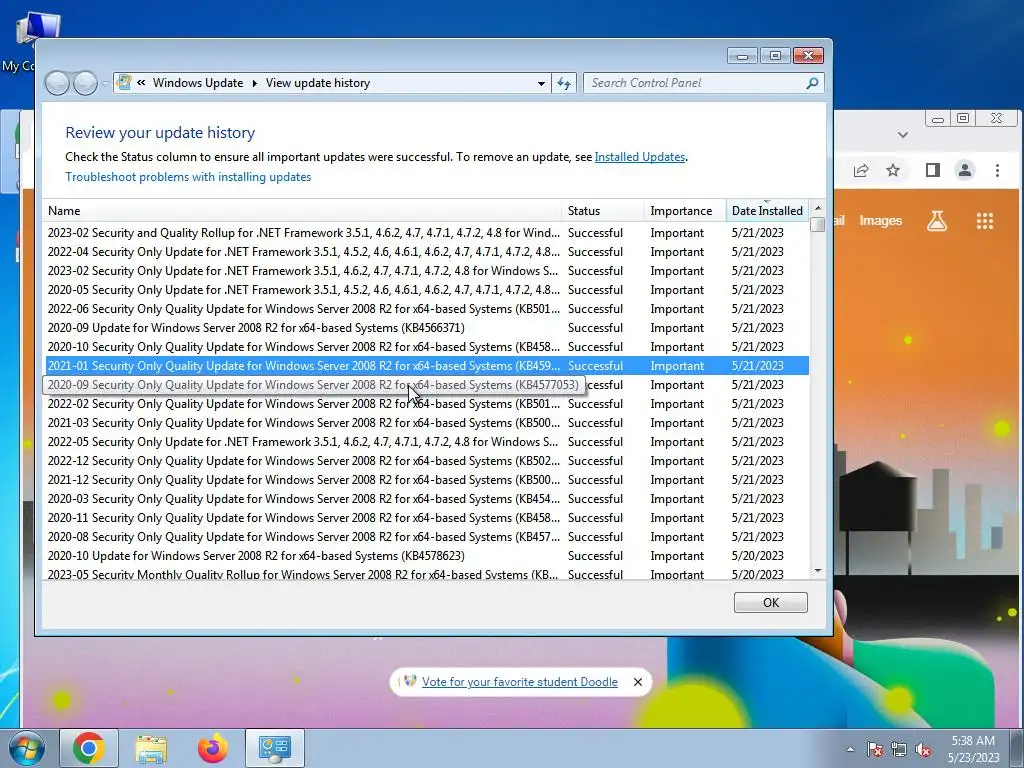
Task: Click the OK button
Action: click(771, 602)
